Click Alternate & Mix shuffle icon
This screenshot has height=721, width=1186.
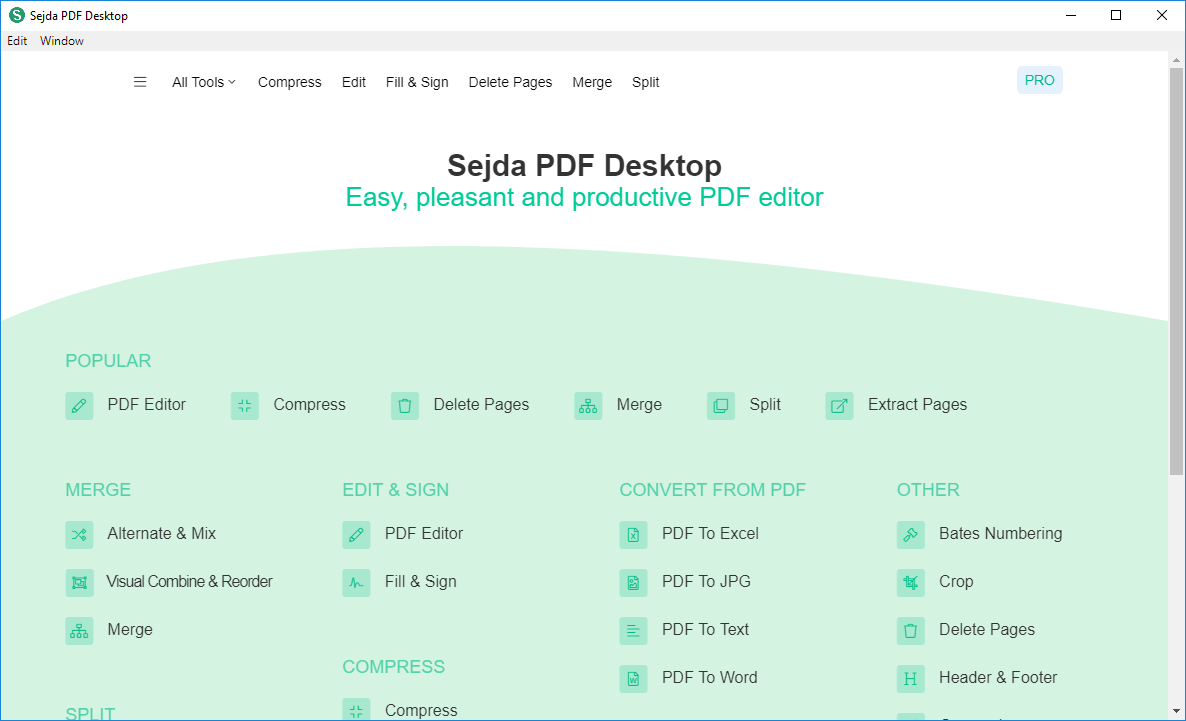pos(79,535)
